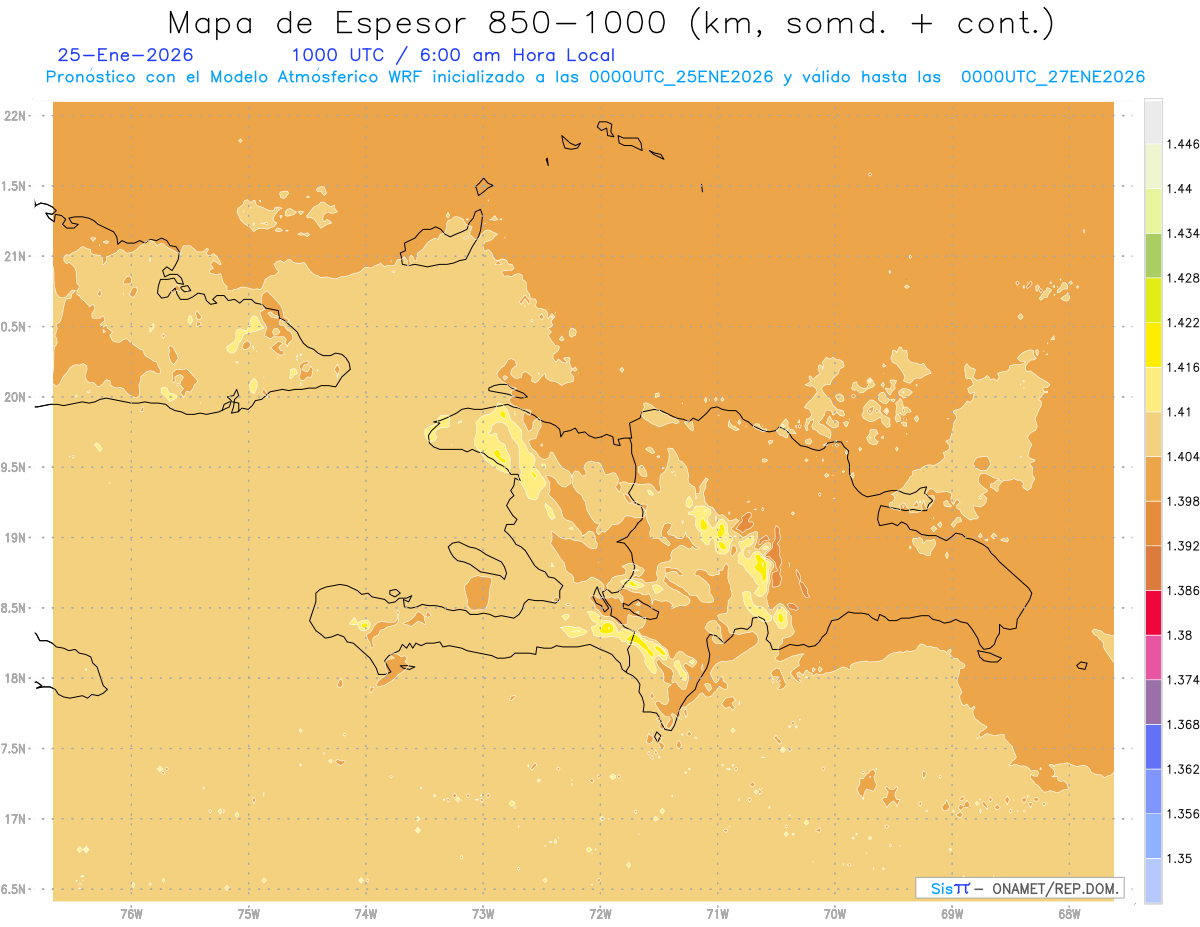This screenshot has width=1200, height=927.
Task: Pick the red swatch between 1.38 and 1.386
Action: 1153,613
